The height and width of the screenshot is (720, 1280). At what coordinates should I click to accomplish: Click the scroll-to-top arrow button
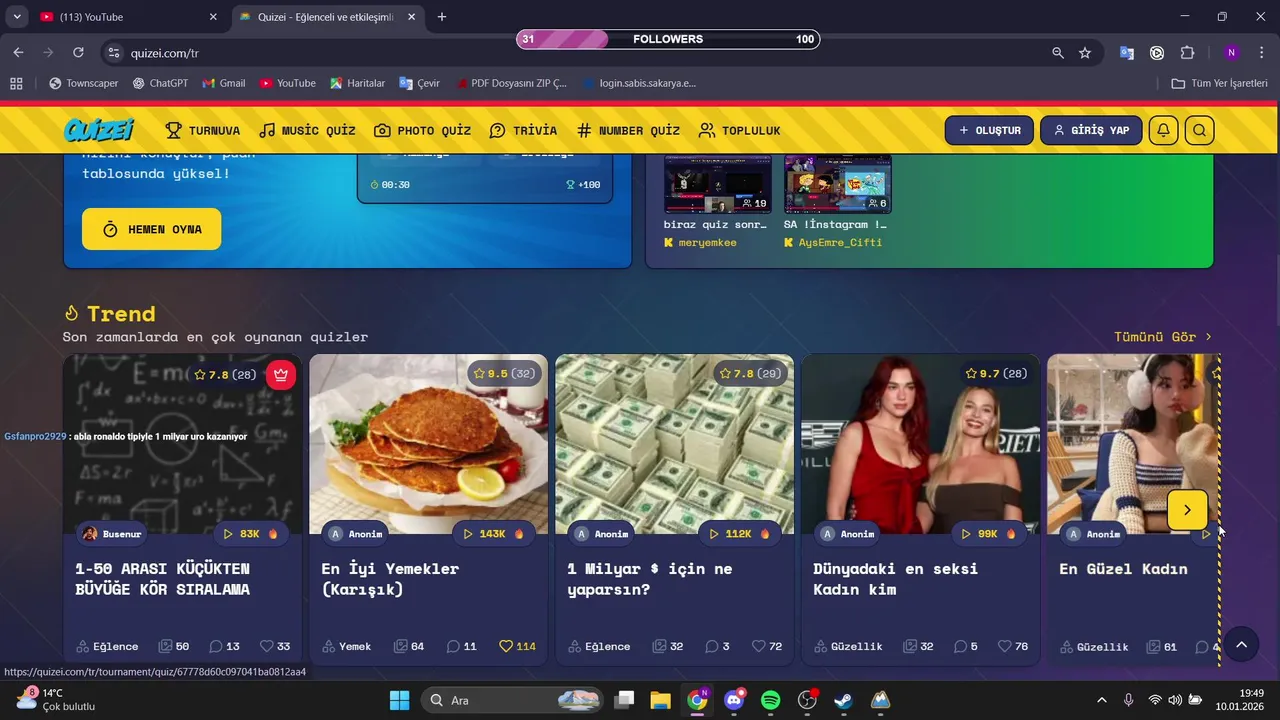pyautogui.click(x=1241, y=645)
